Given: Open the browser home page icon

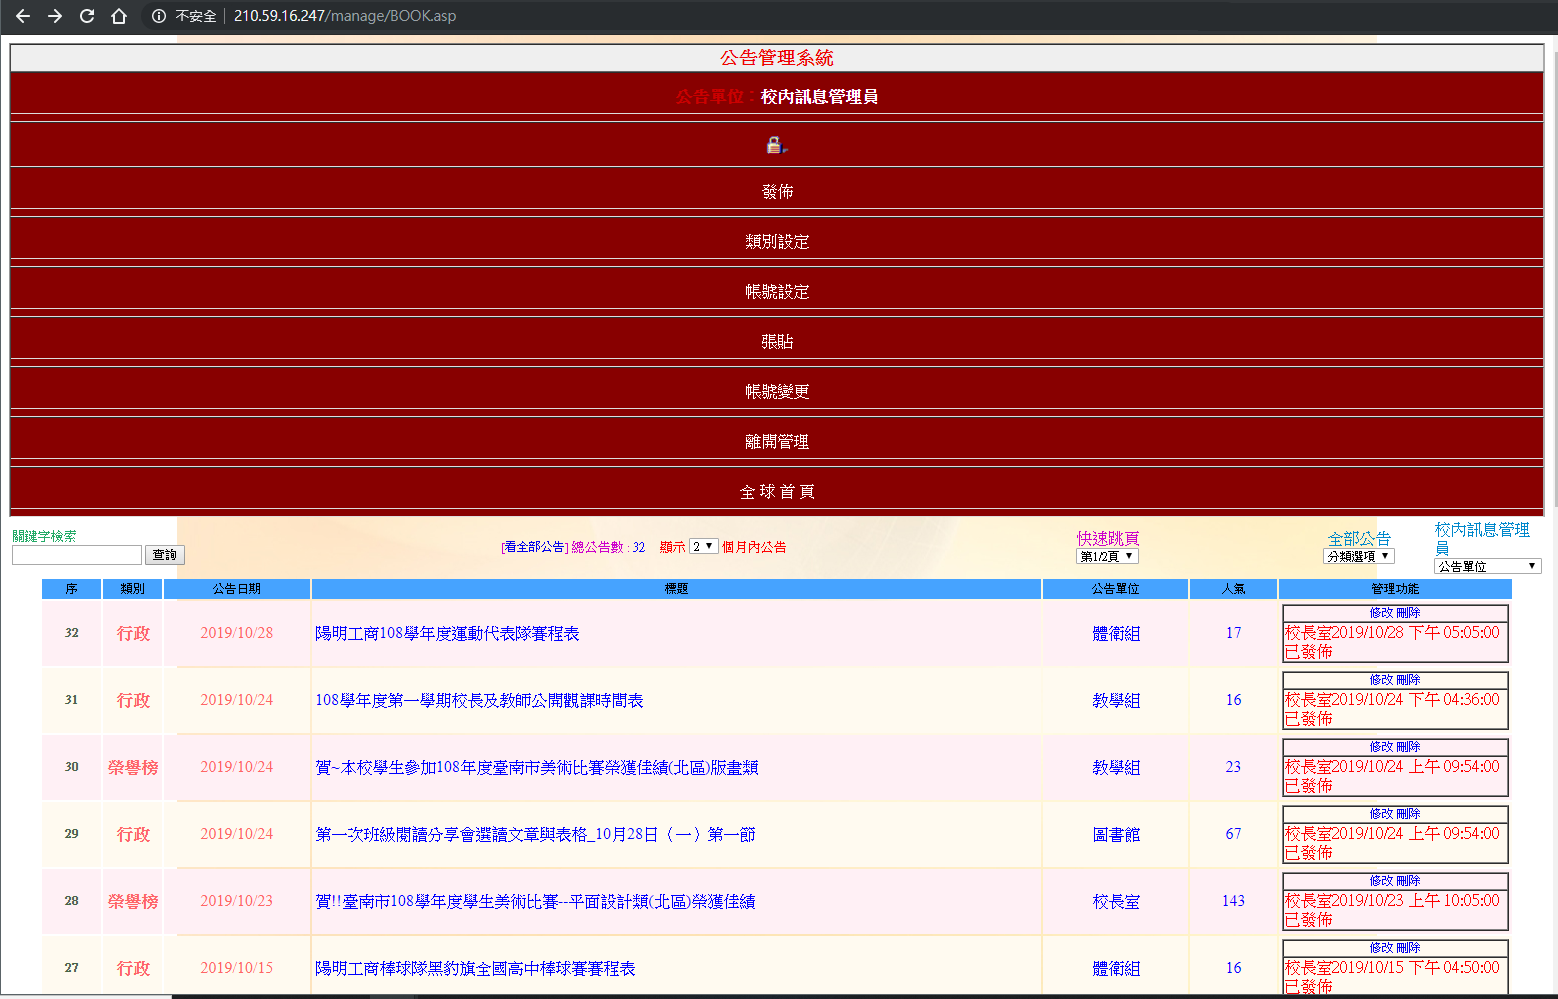Looking at the screenshot, I should pyautogui.click(x=119, y=16).
